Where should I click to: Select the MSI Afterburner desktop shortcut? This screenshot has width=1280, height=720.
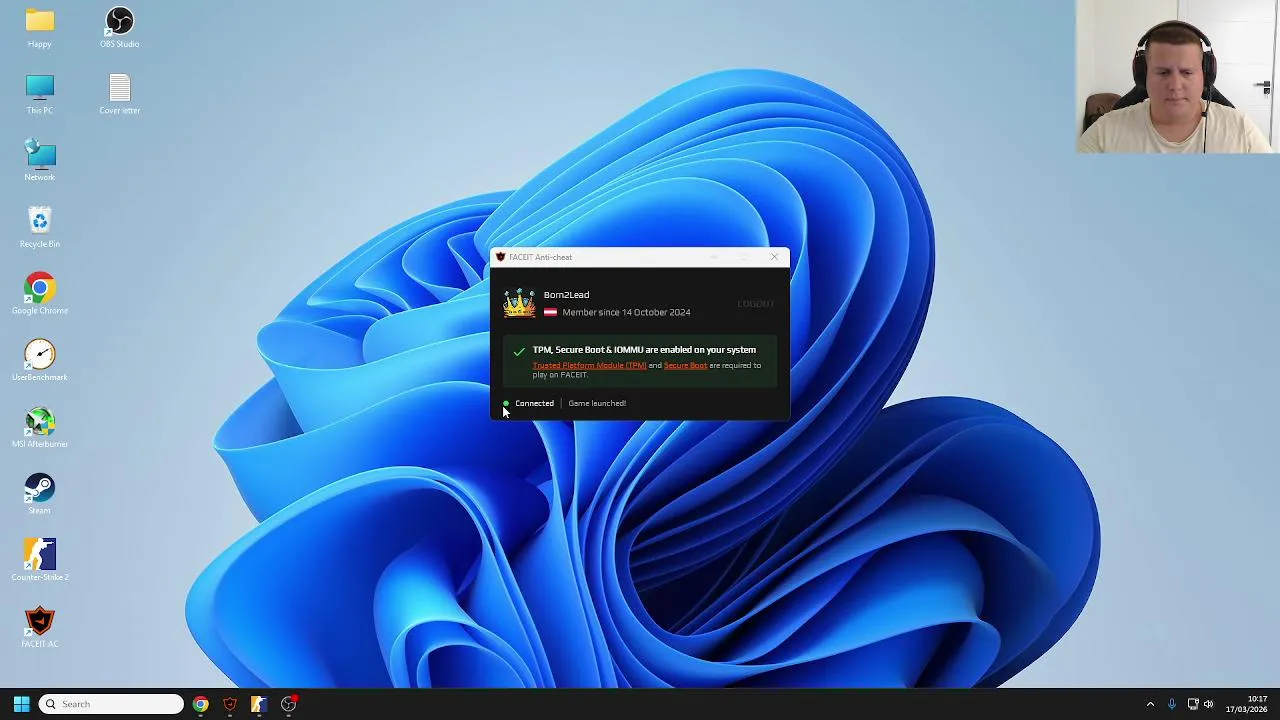[x=40, y=428]
